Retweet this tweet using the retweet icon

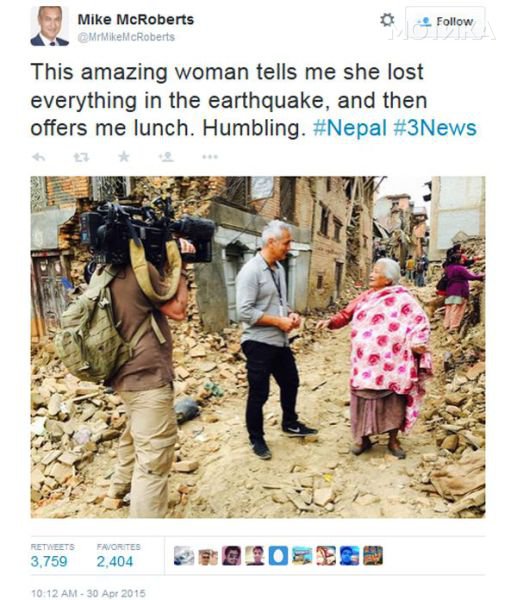(81, 157)
